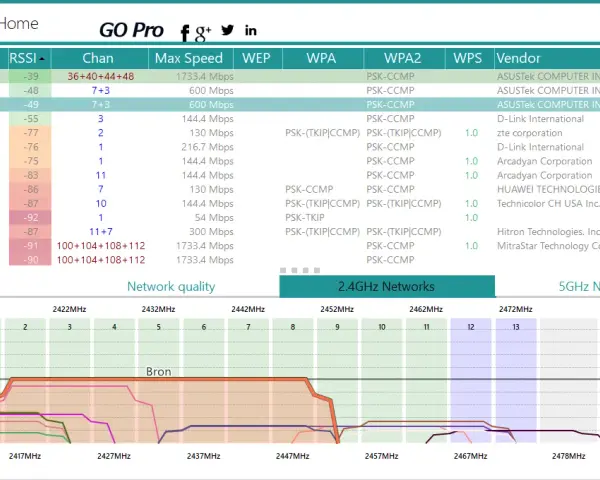Image resolution: width=600 pixels, height=480 pixels.
Task: Click the 2467MHz frequency label
Action: tap(470, 456)
